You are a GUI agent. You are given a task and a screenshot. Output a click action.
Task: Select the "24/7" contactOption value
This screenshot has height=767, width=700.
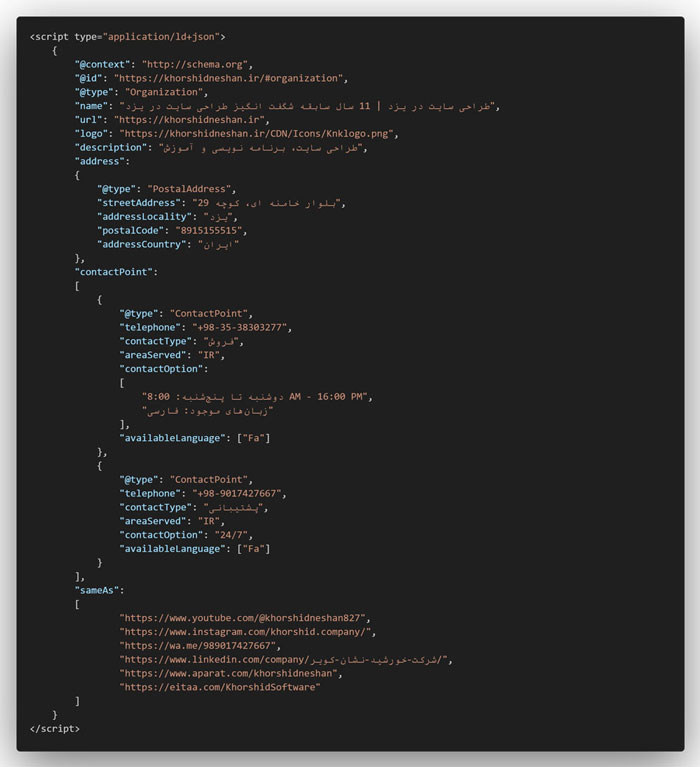pos(232,535)
